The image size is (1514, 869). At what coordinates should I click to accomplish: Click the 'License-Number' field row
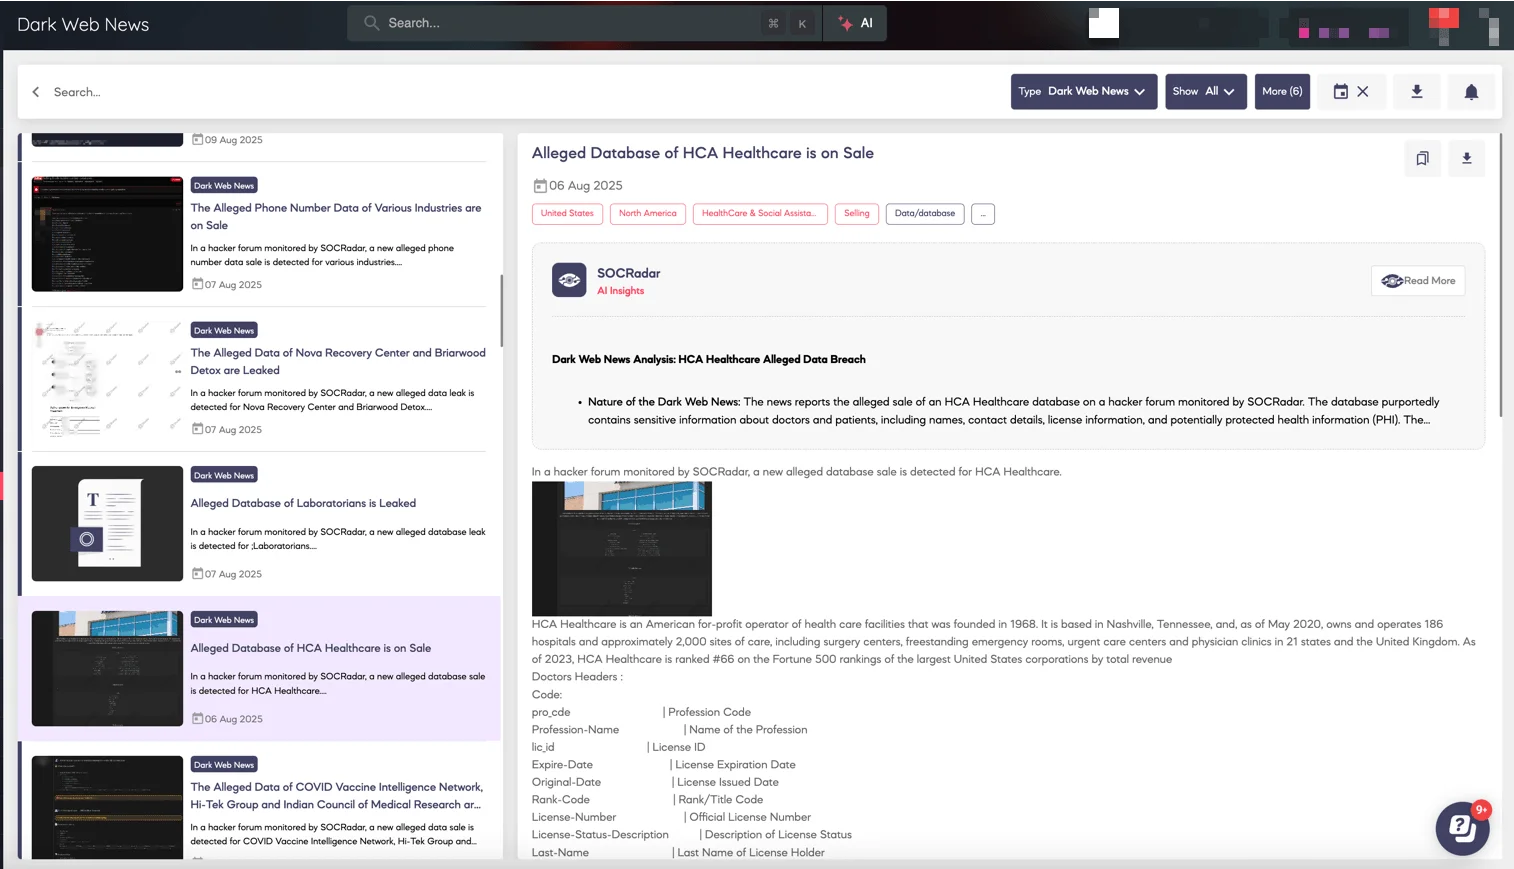coord(672,817)
